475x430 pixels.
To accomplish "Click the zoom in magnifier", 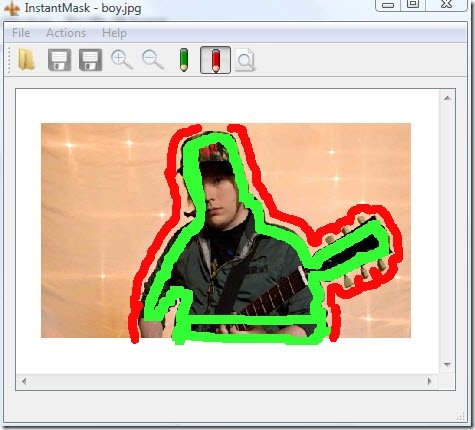I will (122, 60).
